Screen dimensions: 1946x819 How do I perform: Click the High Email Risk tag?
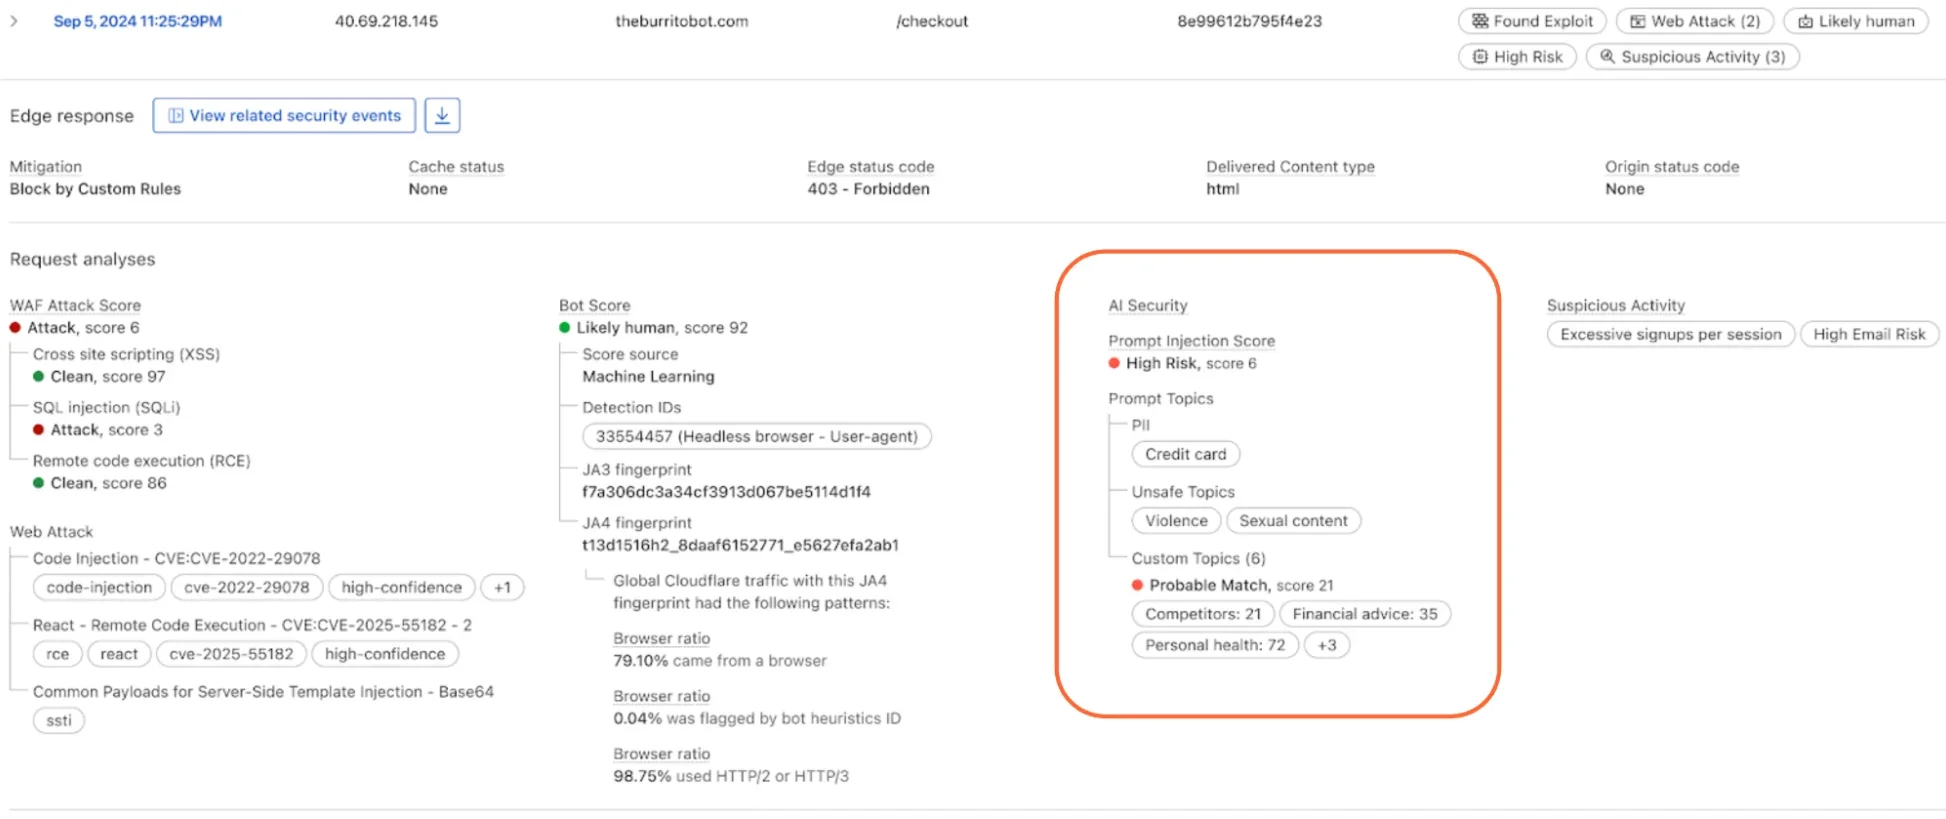pyautogui.click(x=1869, y=334)
